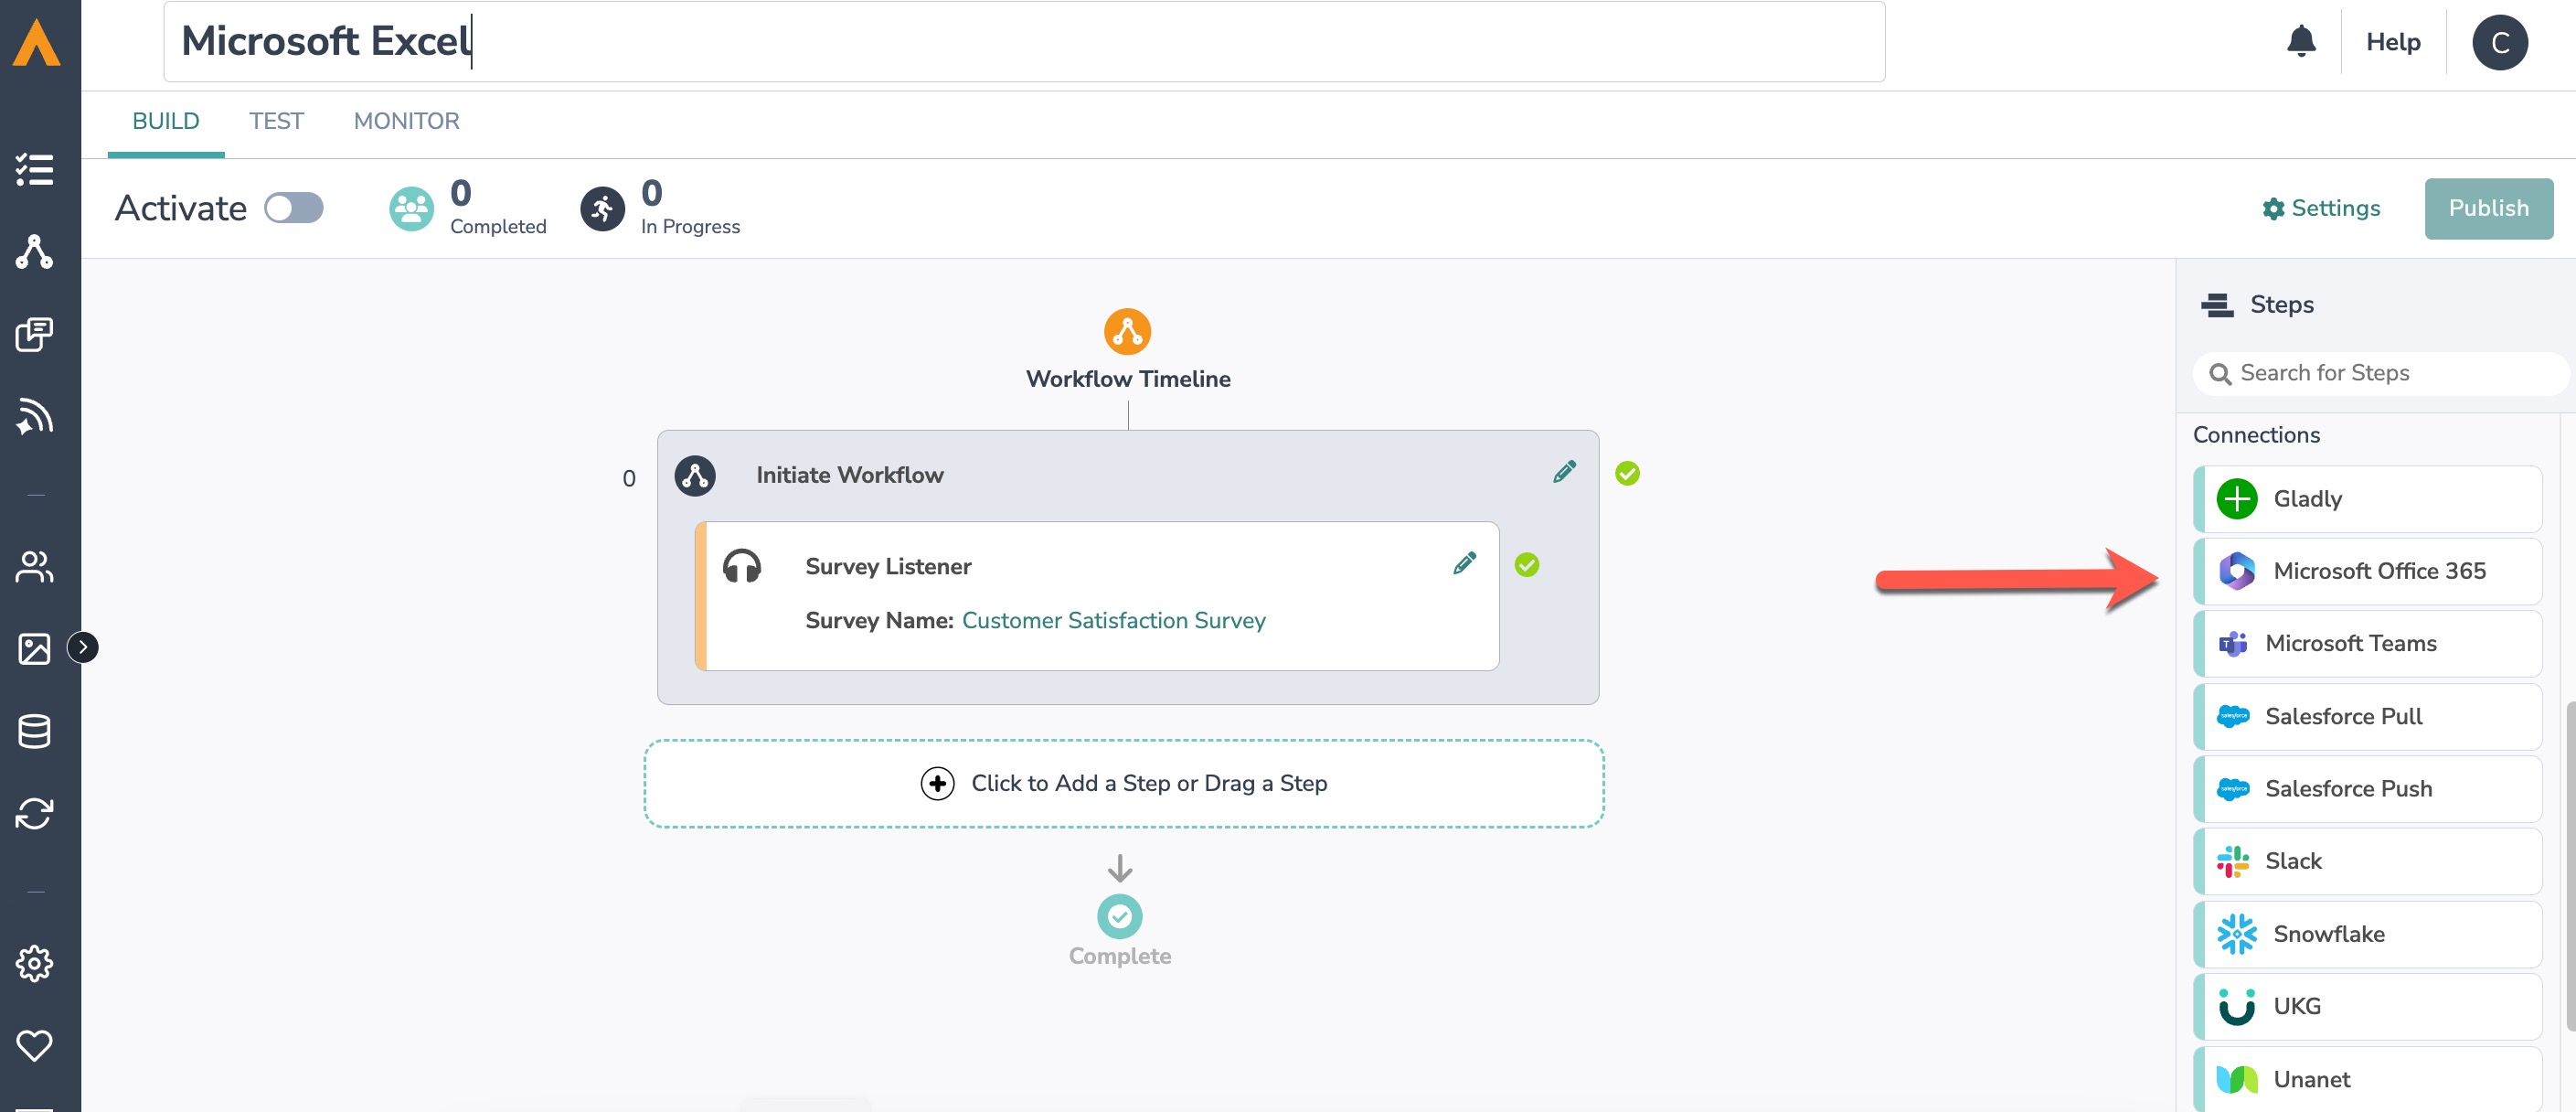Viewport: 2576px width, 1112px height.
Task: Click the heart icon in sidebar
Action: pos(35,1045)
